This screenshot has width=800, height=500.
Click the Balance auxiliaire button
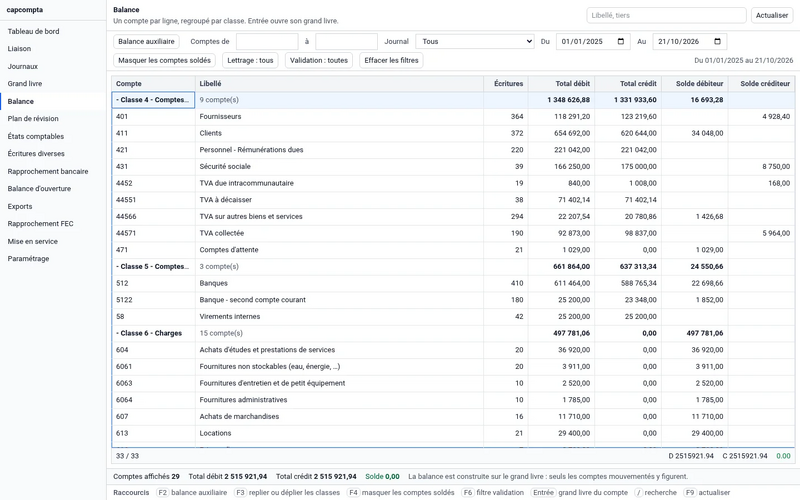146,41
